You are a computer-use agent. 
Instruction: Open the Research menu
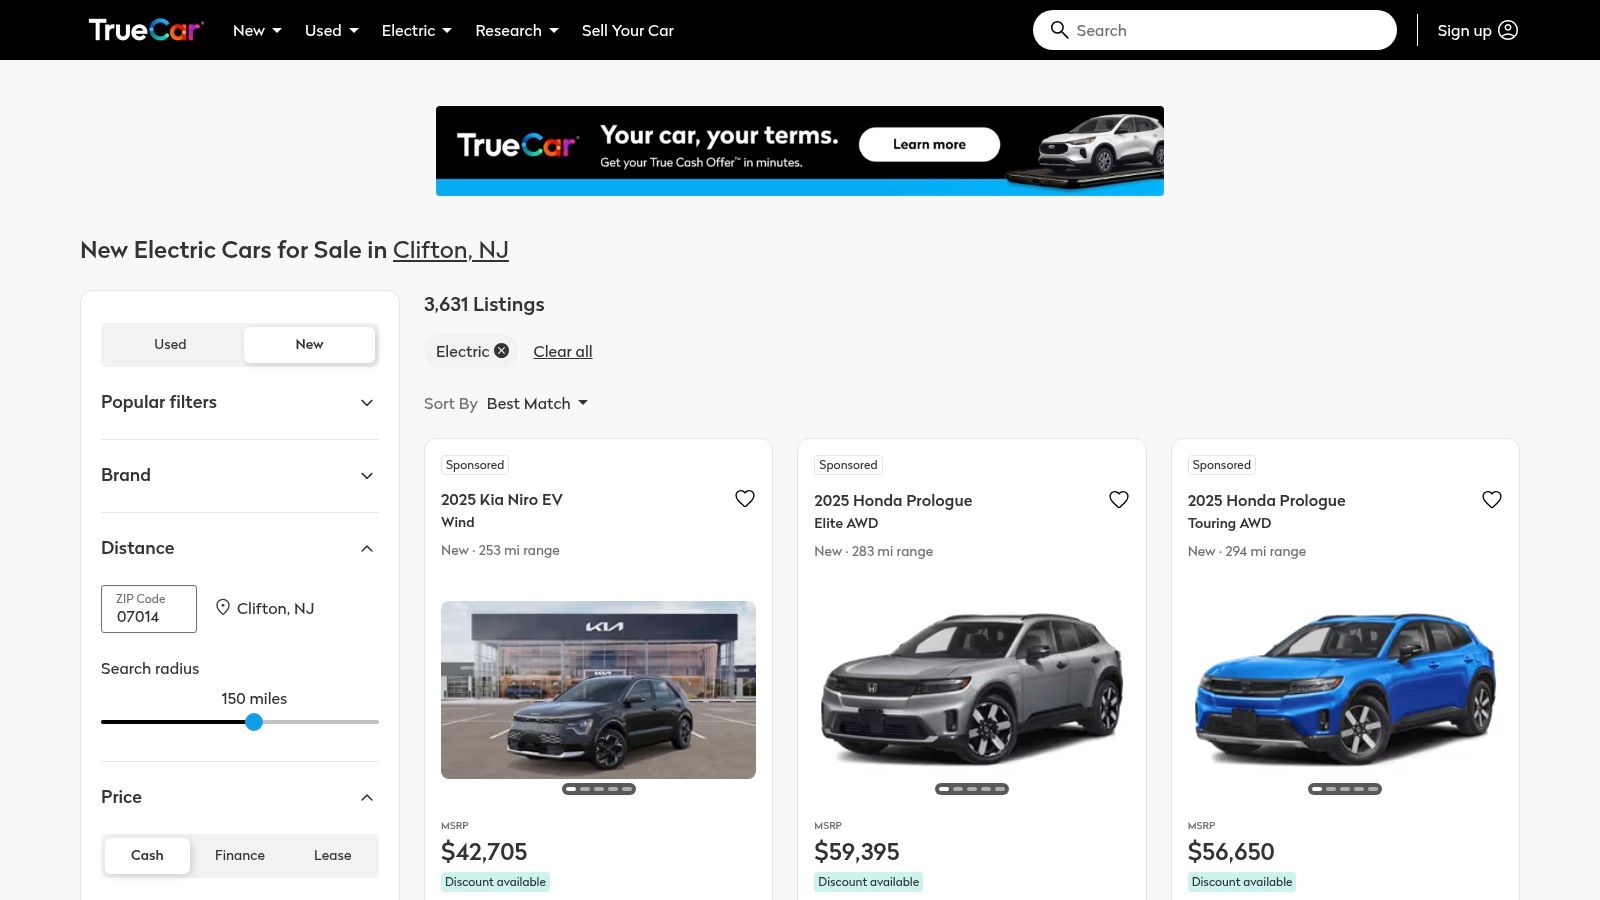tap(515, 30)
